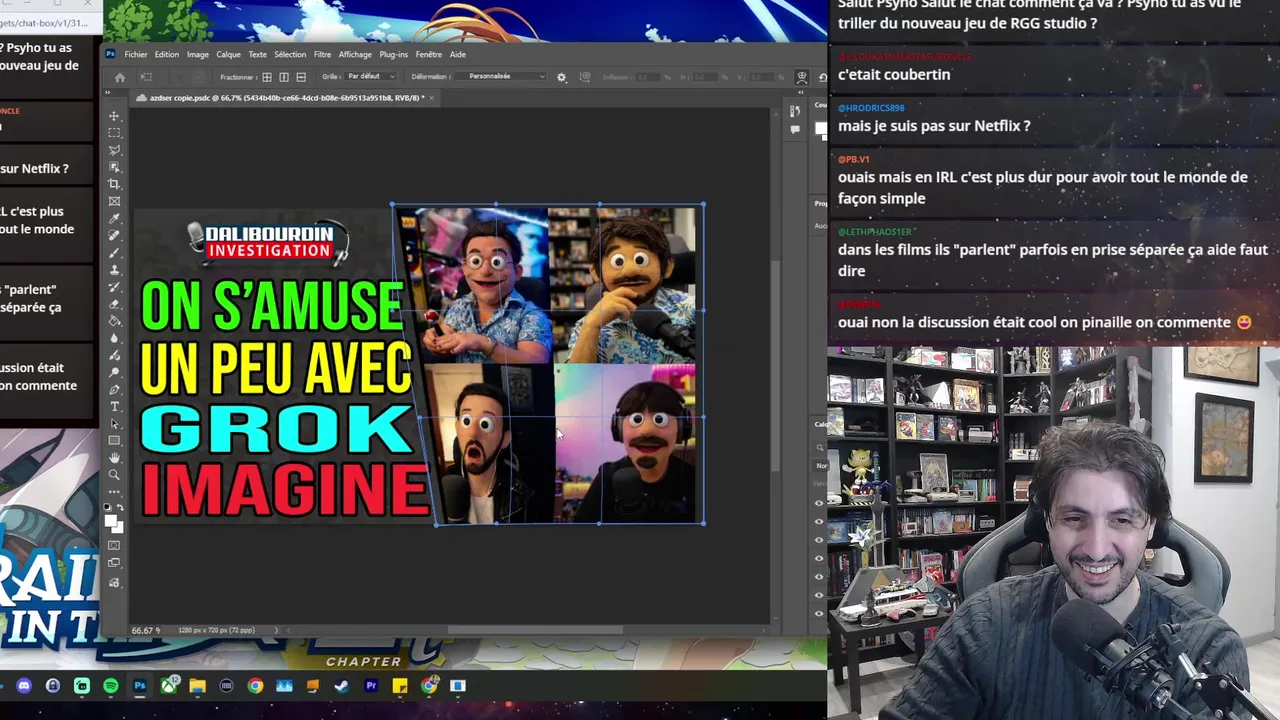Open the Sélection menu
The height and width of the screenshot is (720, 1280).
tap(290, 55)
